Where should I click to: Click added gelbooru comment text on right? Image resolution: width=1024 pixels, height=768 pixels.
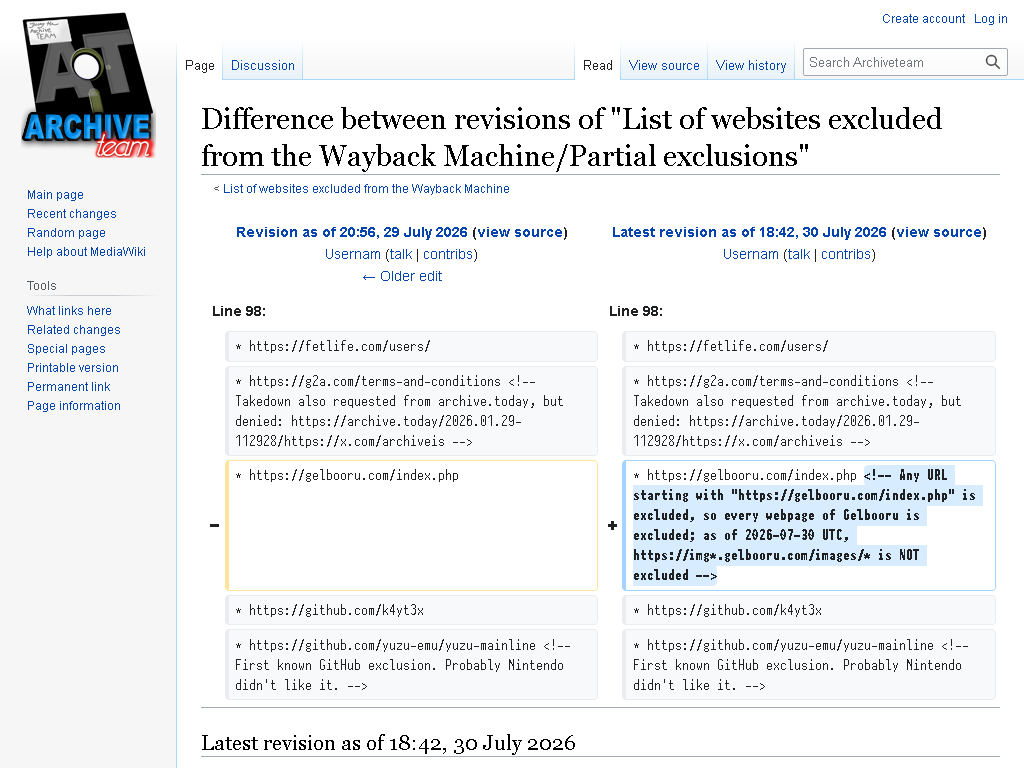coord(809,525)
